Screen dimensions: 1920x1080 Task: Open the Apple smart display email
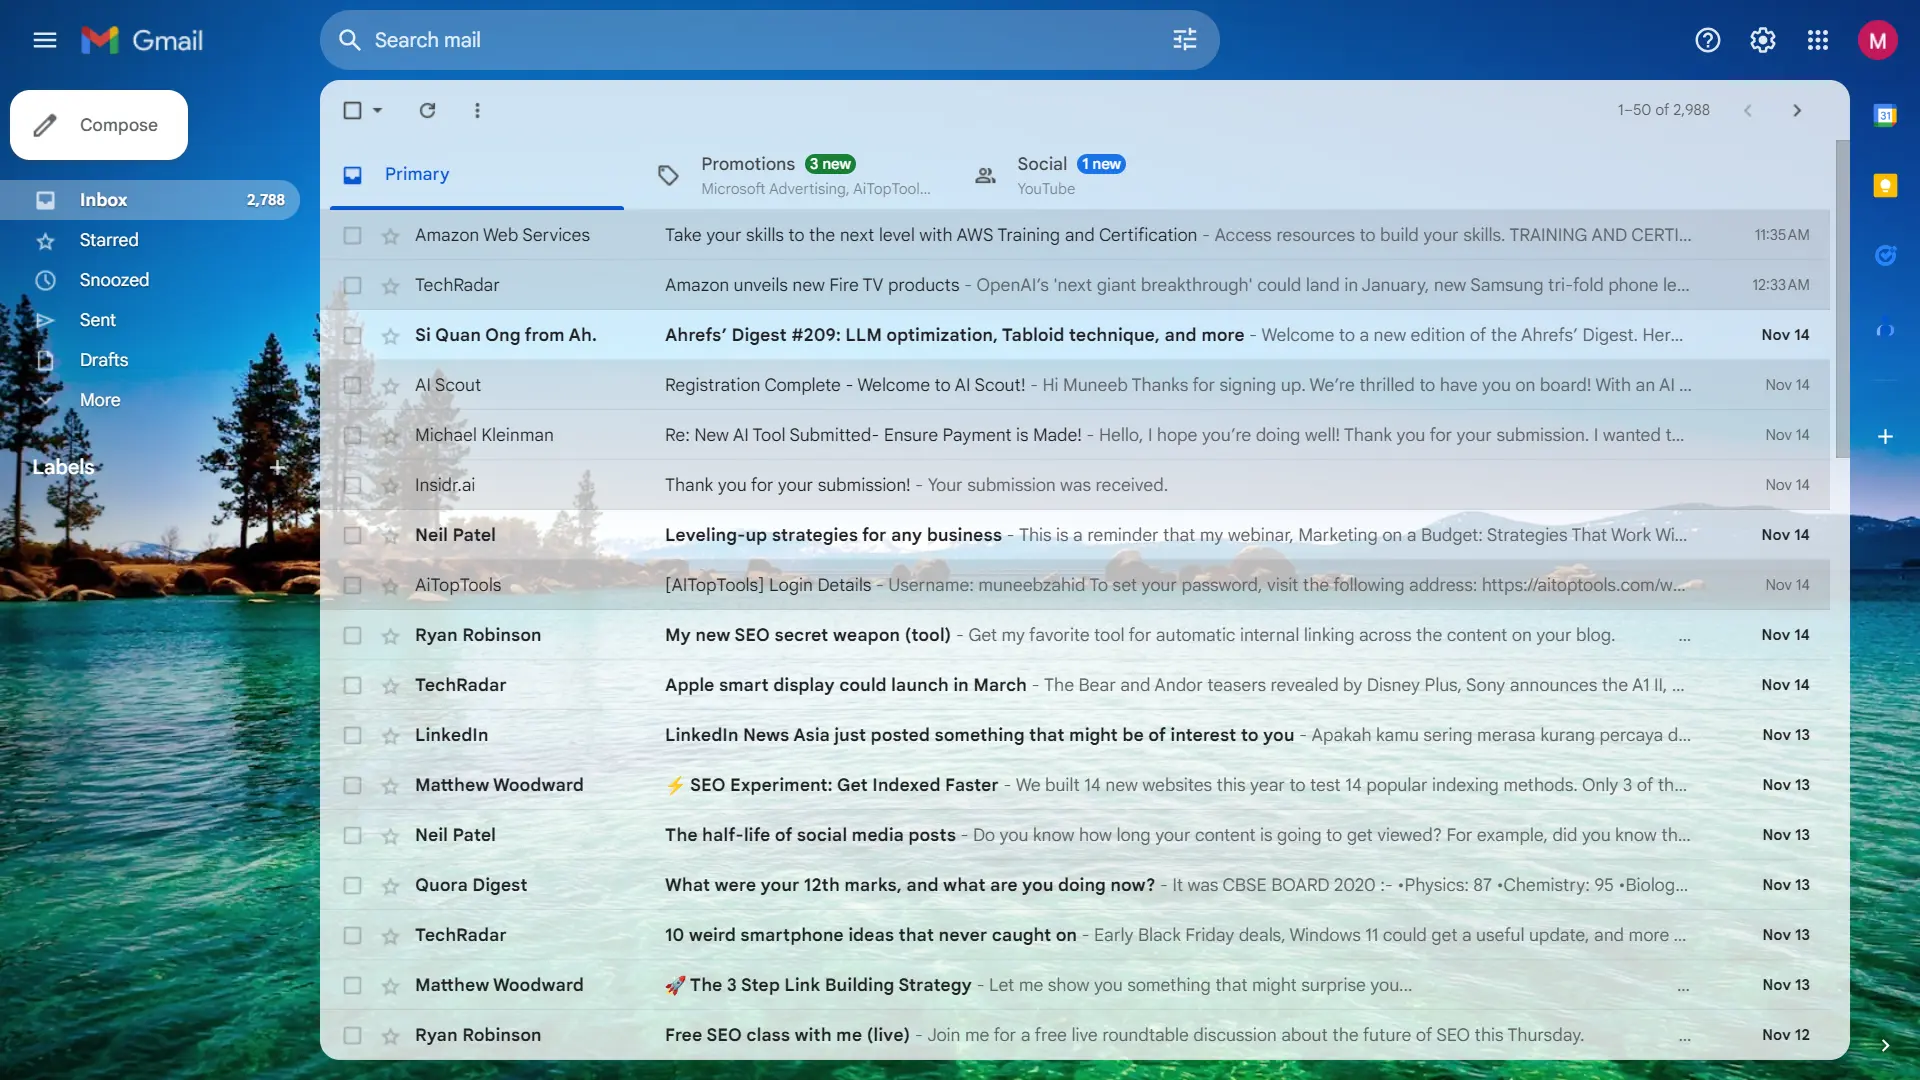1075,685
